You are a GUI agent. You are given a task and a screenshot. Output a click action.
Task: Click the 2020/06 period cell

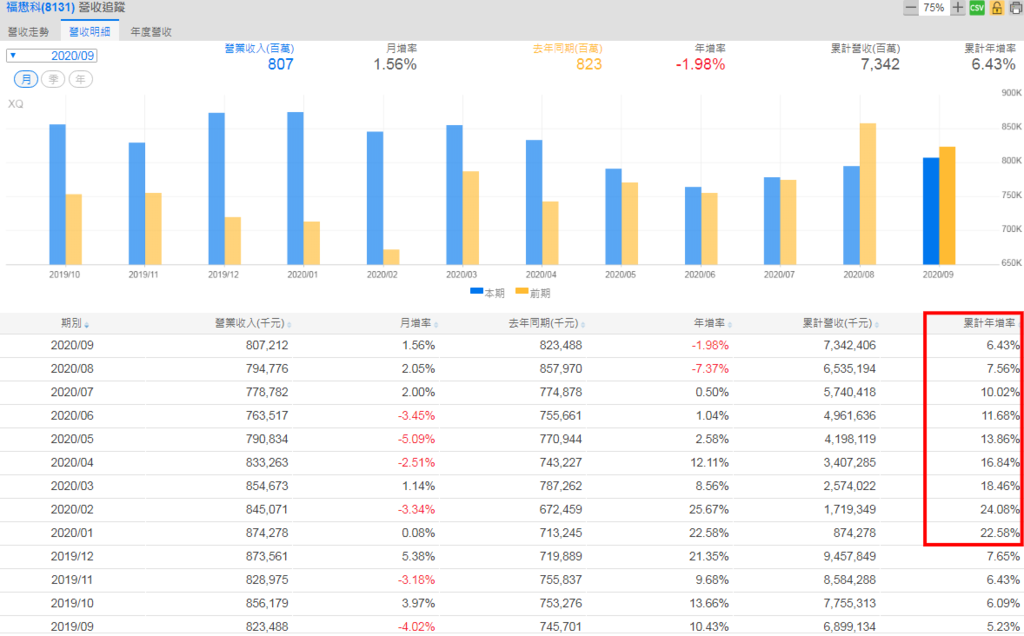[72, 416]
